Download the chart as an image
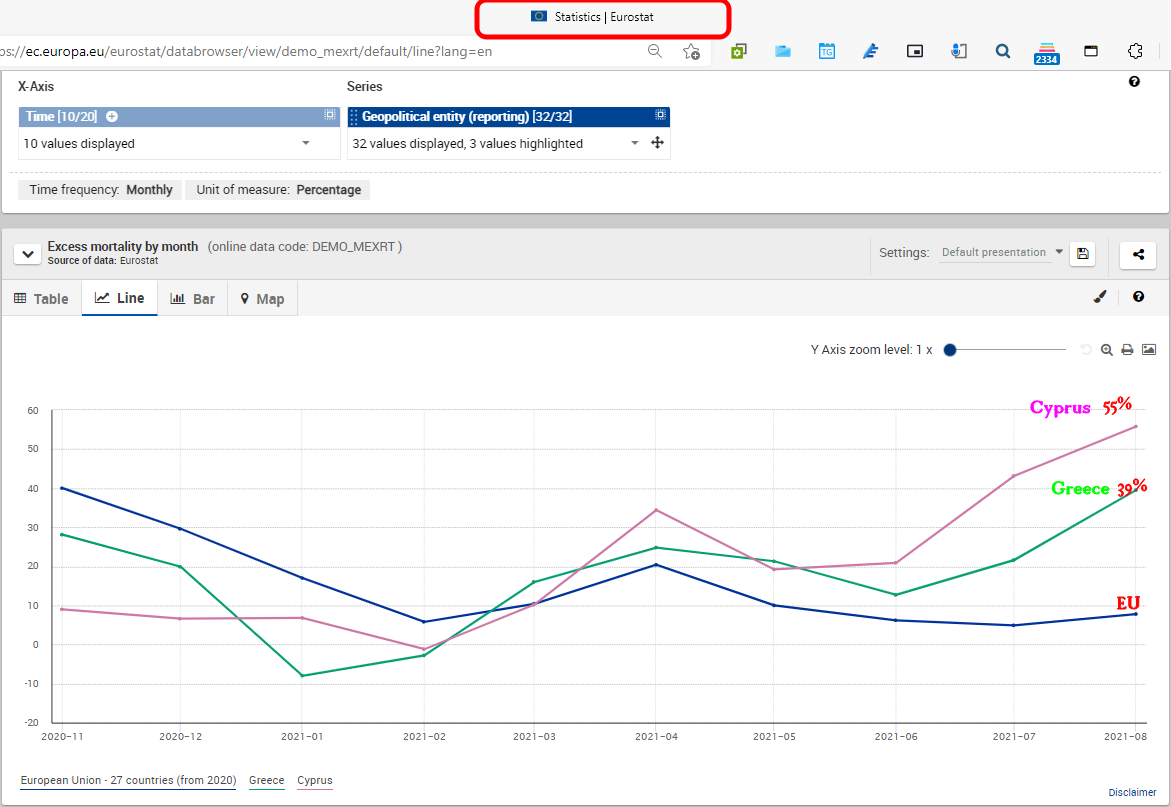 pos(1149,350)
